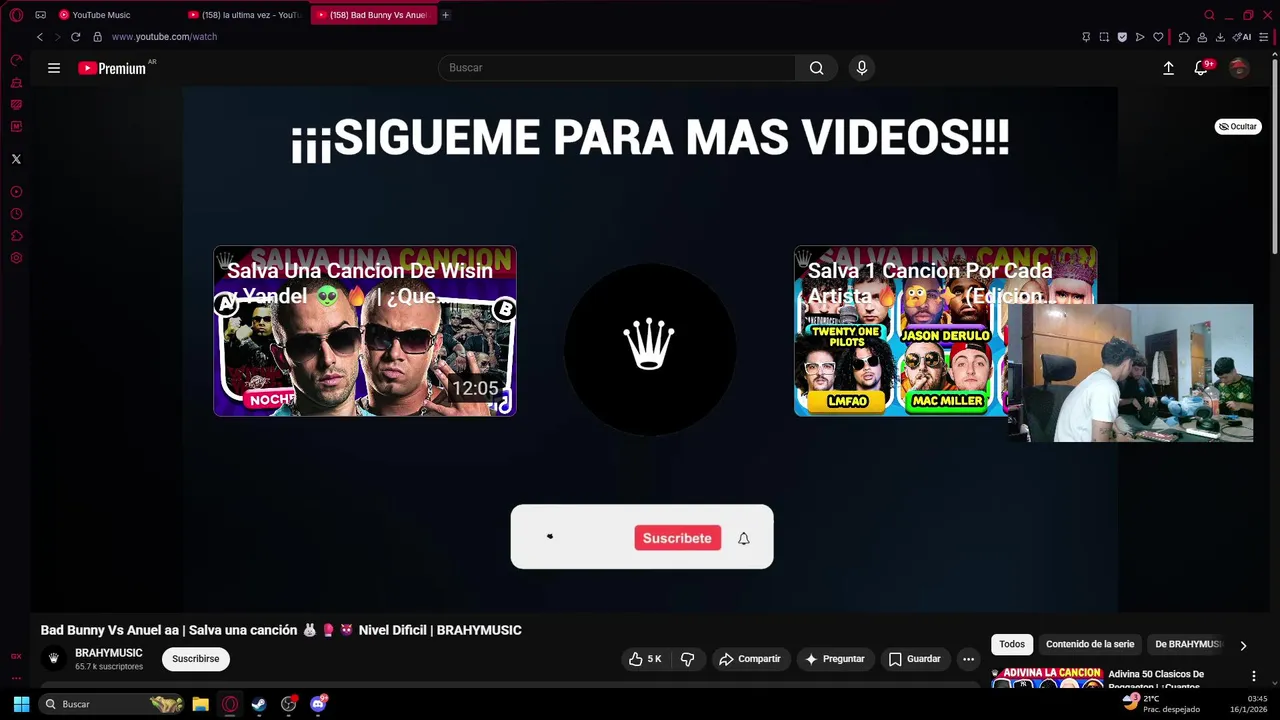Viewport: 1280px width, 720px height.
Task: Show more filter chips arrow
Action: (x=1243, y=646)
